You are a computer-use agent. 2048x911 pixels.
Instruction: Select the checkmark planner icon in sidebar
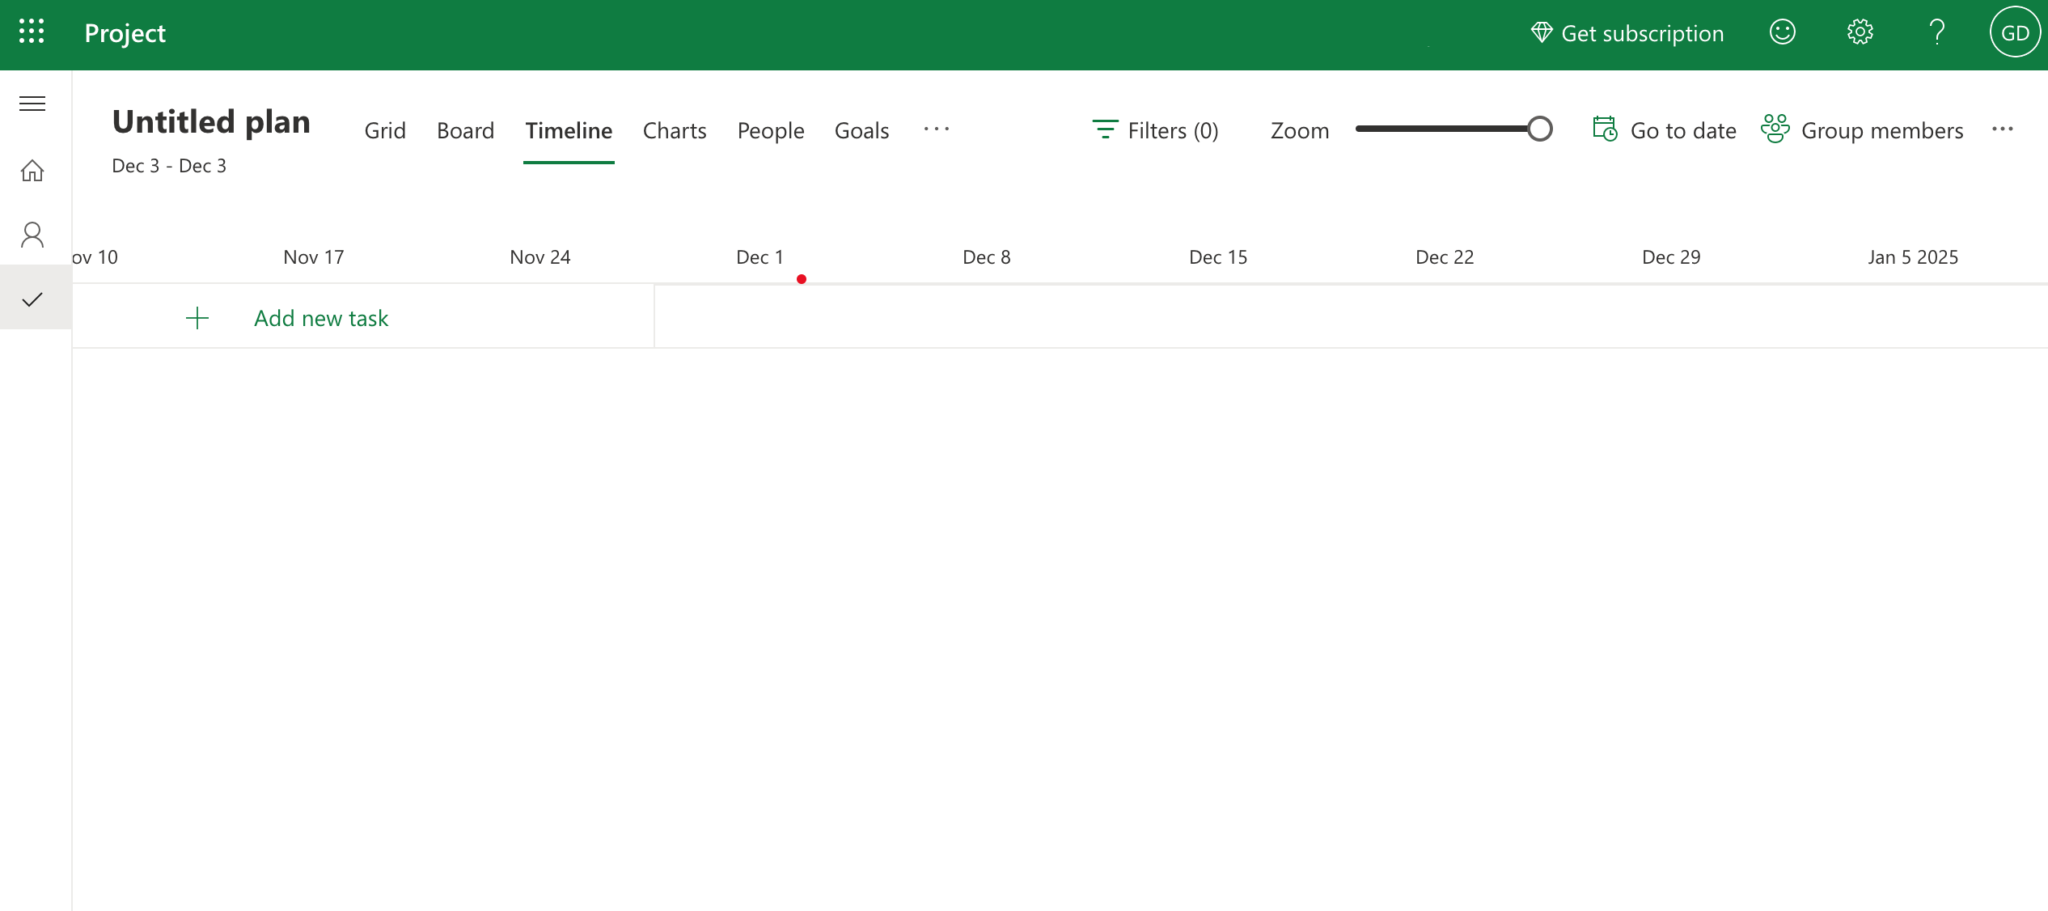coord(33,298)
